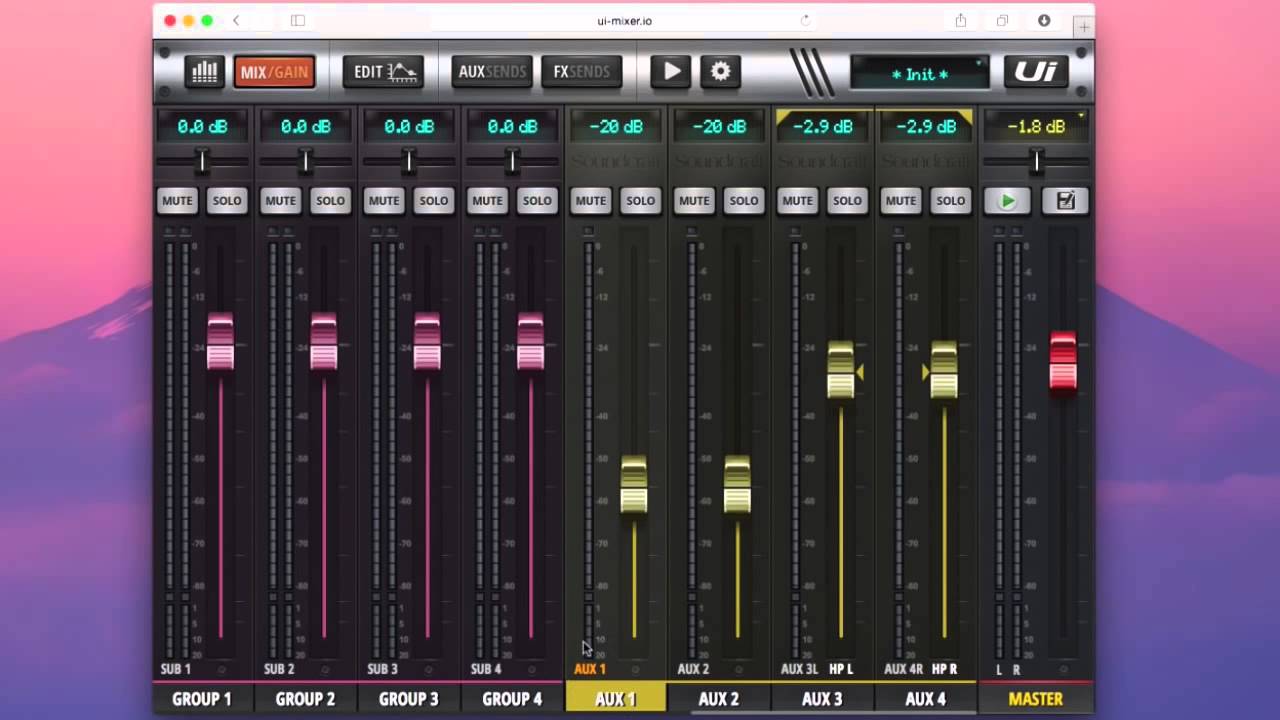
Task: Click AUX 1 level readout -20 dB
Action: point(616,127)
